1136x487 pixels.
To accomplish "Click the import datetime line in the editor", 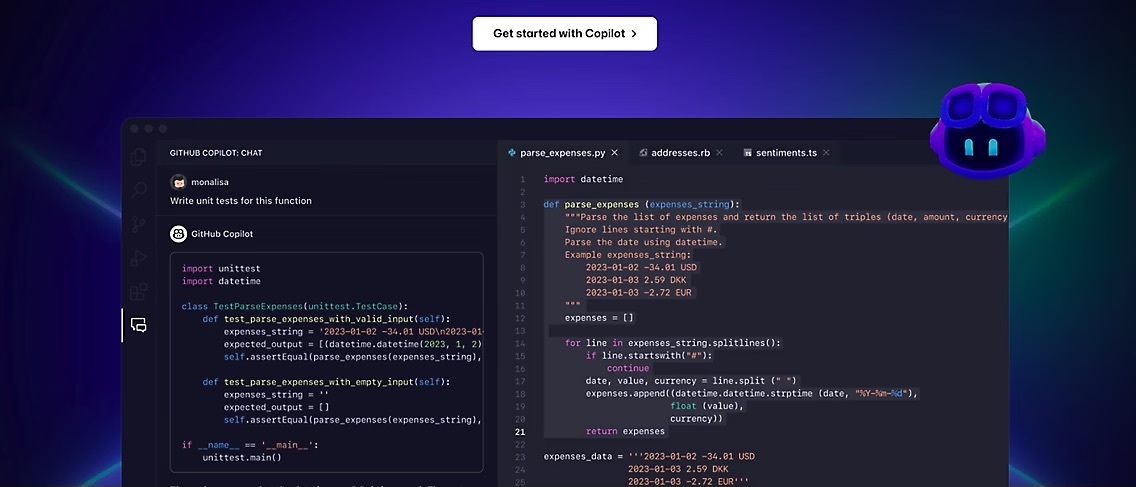I will click(583, 179).
